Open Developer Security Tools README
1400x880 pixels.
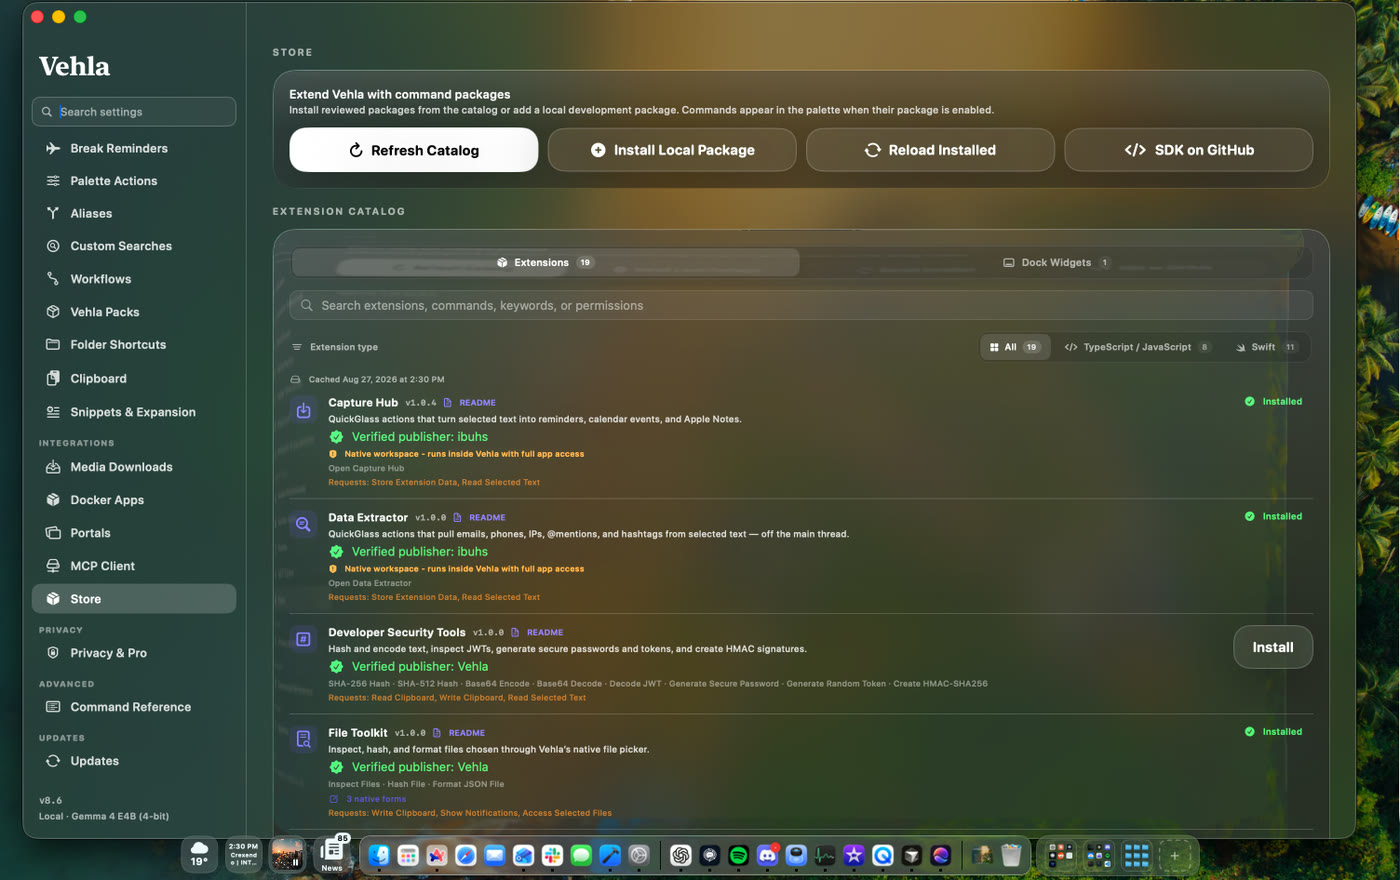tap(538, 633)
